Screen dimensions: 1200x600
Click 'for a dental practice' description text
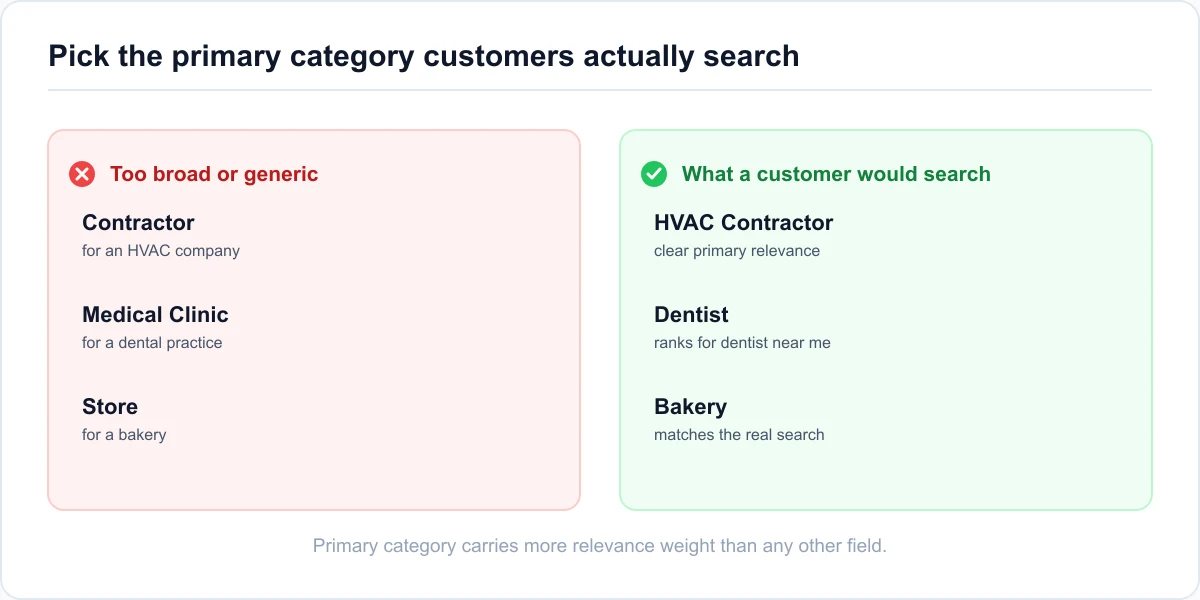[152, 343]
